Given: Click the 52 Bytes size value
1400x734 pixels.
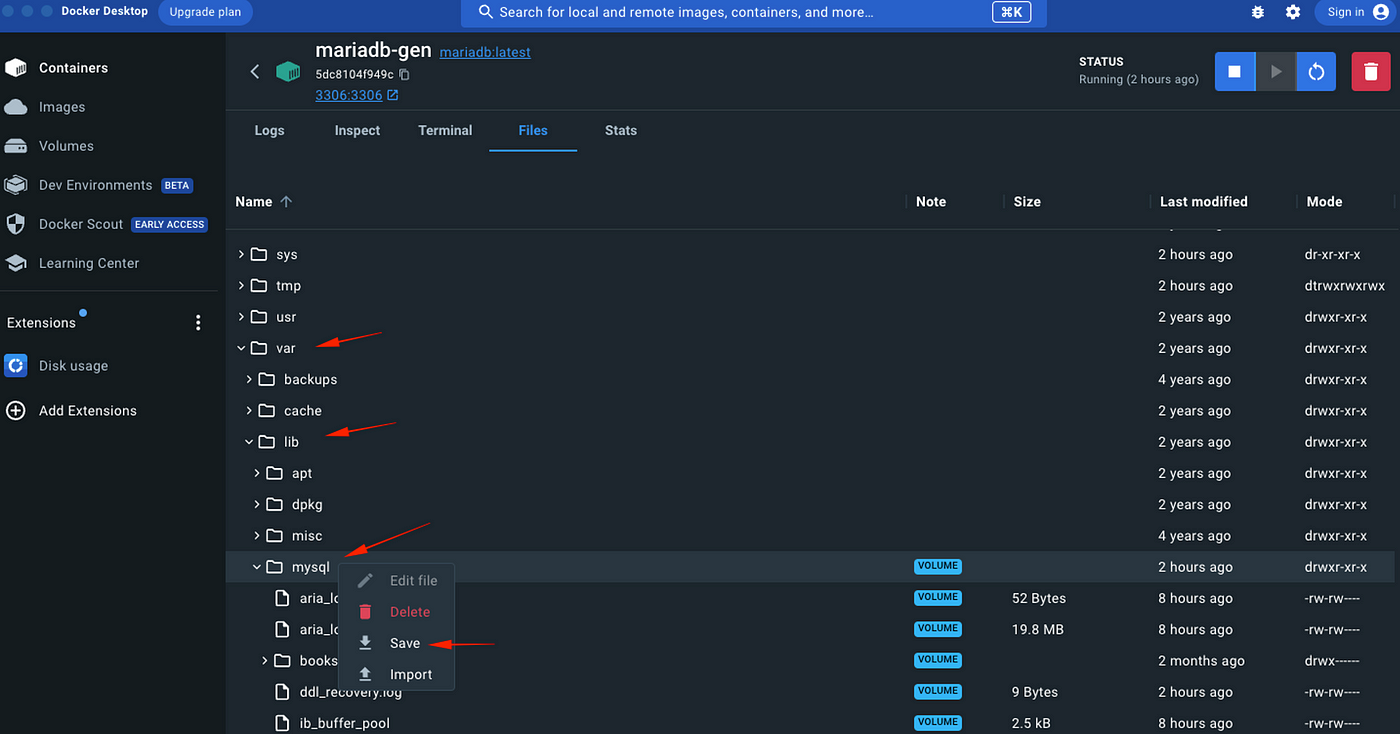Looking at the screenshot, I should [x=1039, y=598].
